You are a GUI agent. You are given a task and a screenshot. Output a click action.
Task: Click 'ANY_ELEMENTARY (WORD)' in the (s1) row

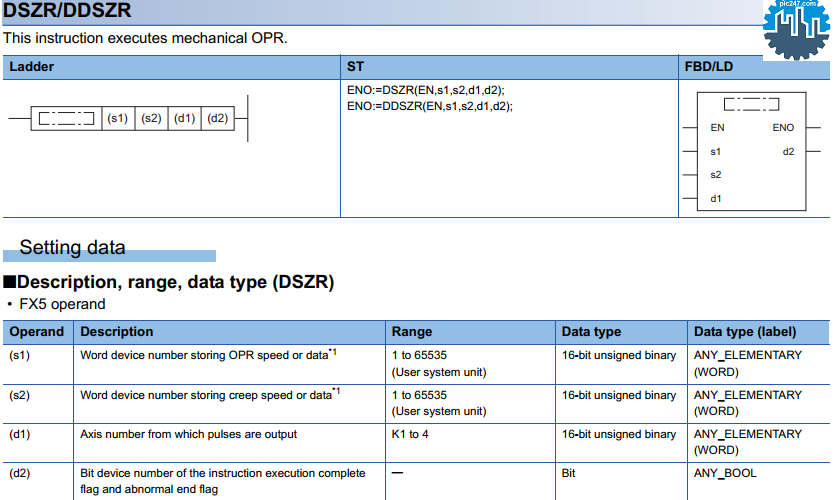tap(748, 363)
